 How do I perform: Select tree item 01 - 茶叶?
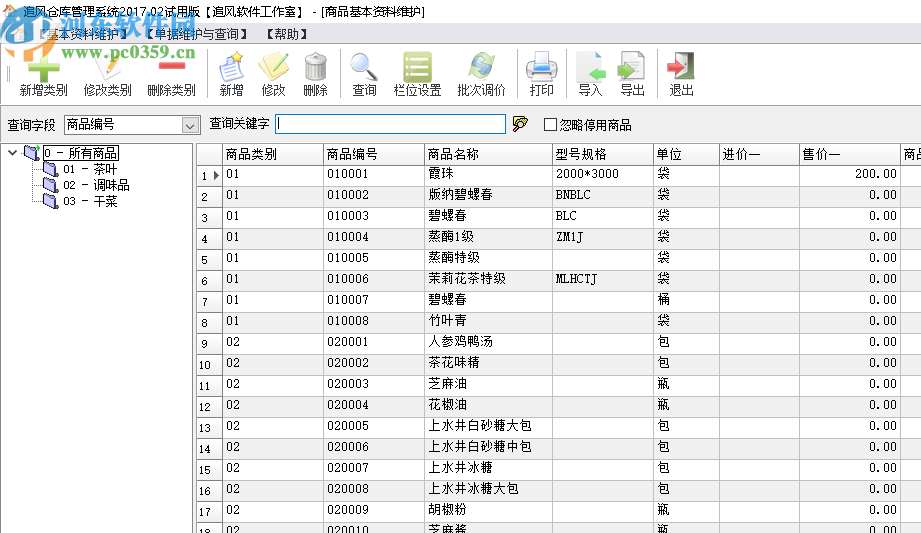tap(90, 169)
